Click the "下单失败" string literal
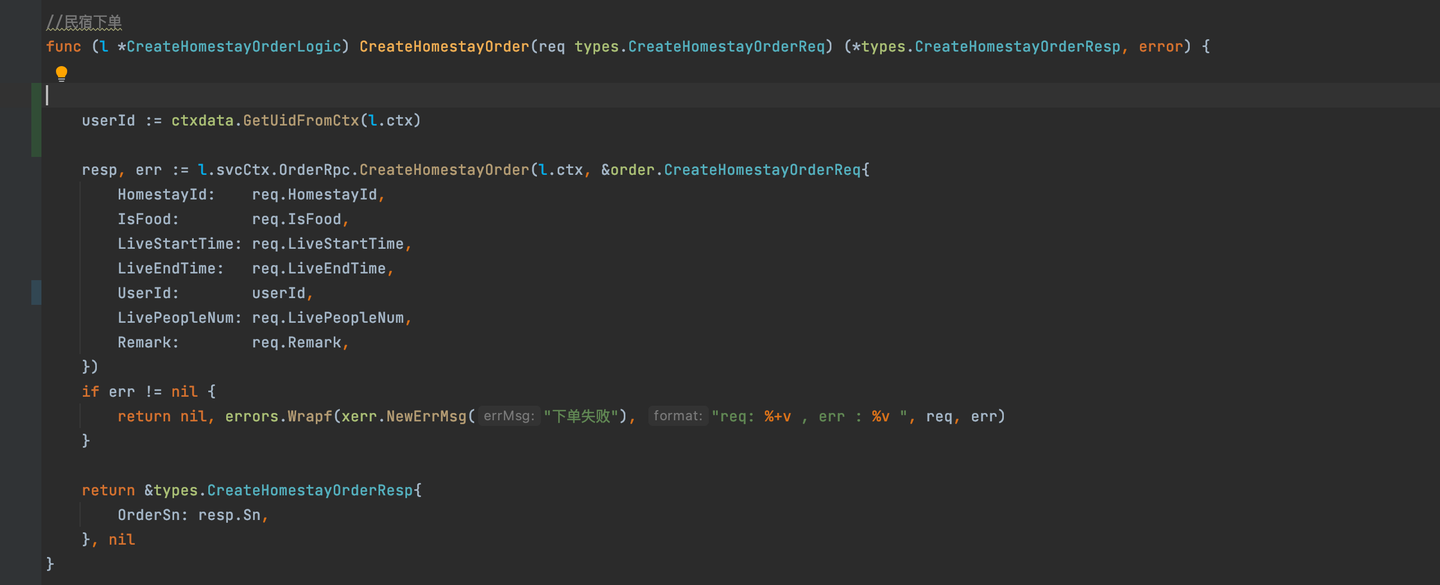The image size is (1440, 585). (581, 416)
